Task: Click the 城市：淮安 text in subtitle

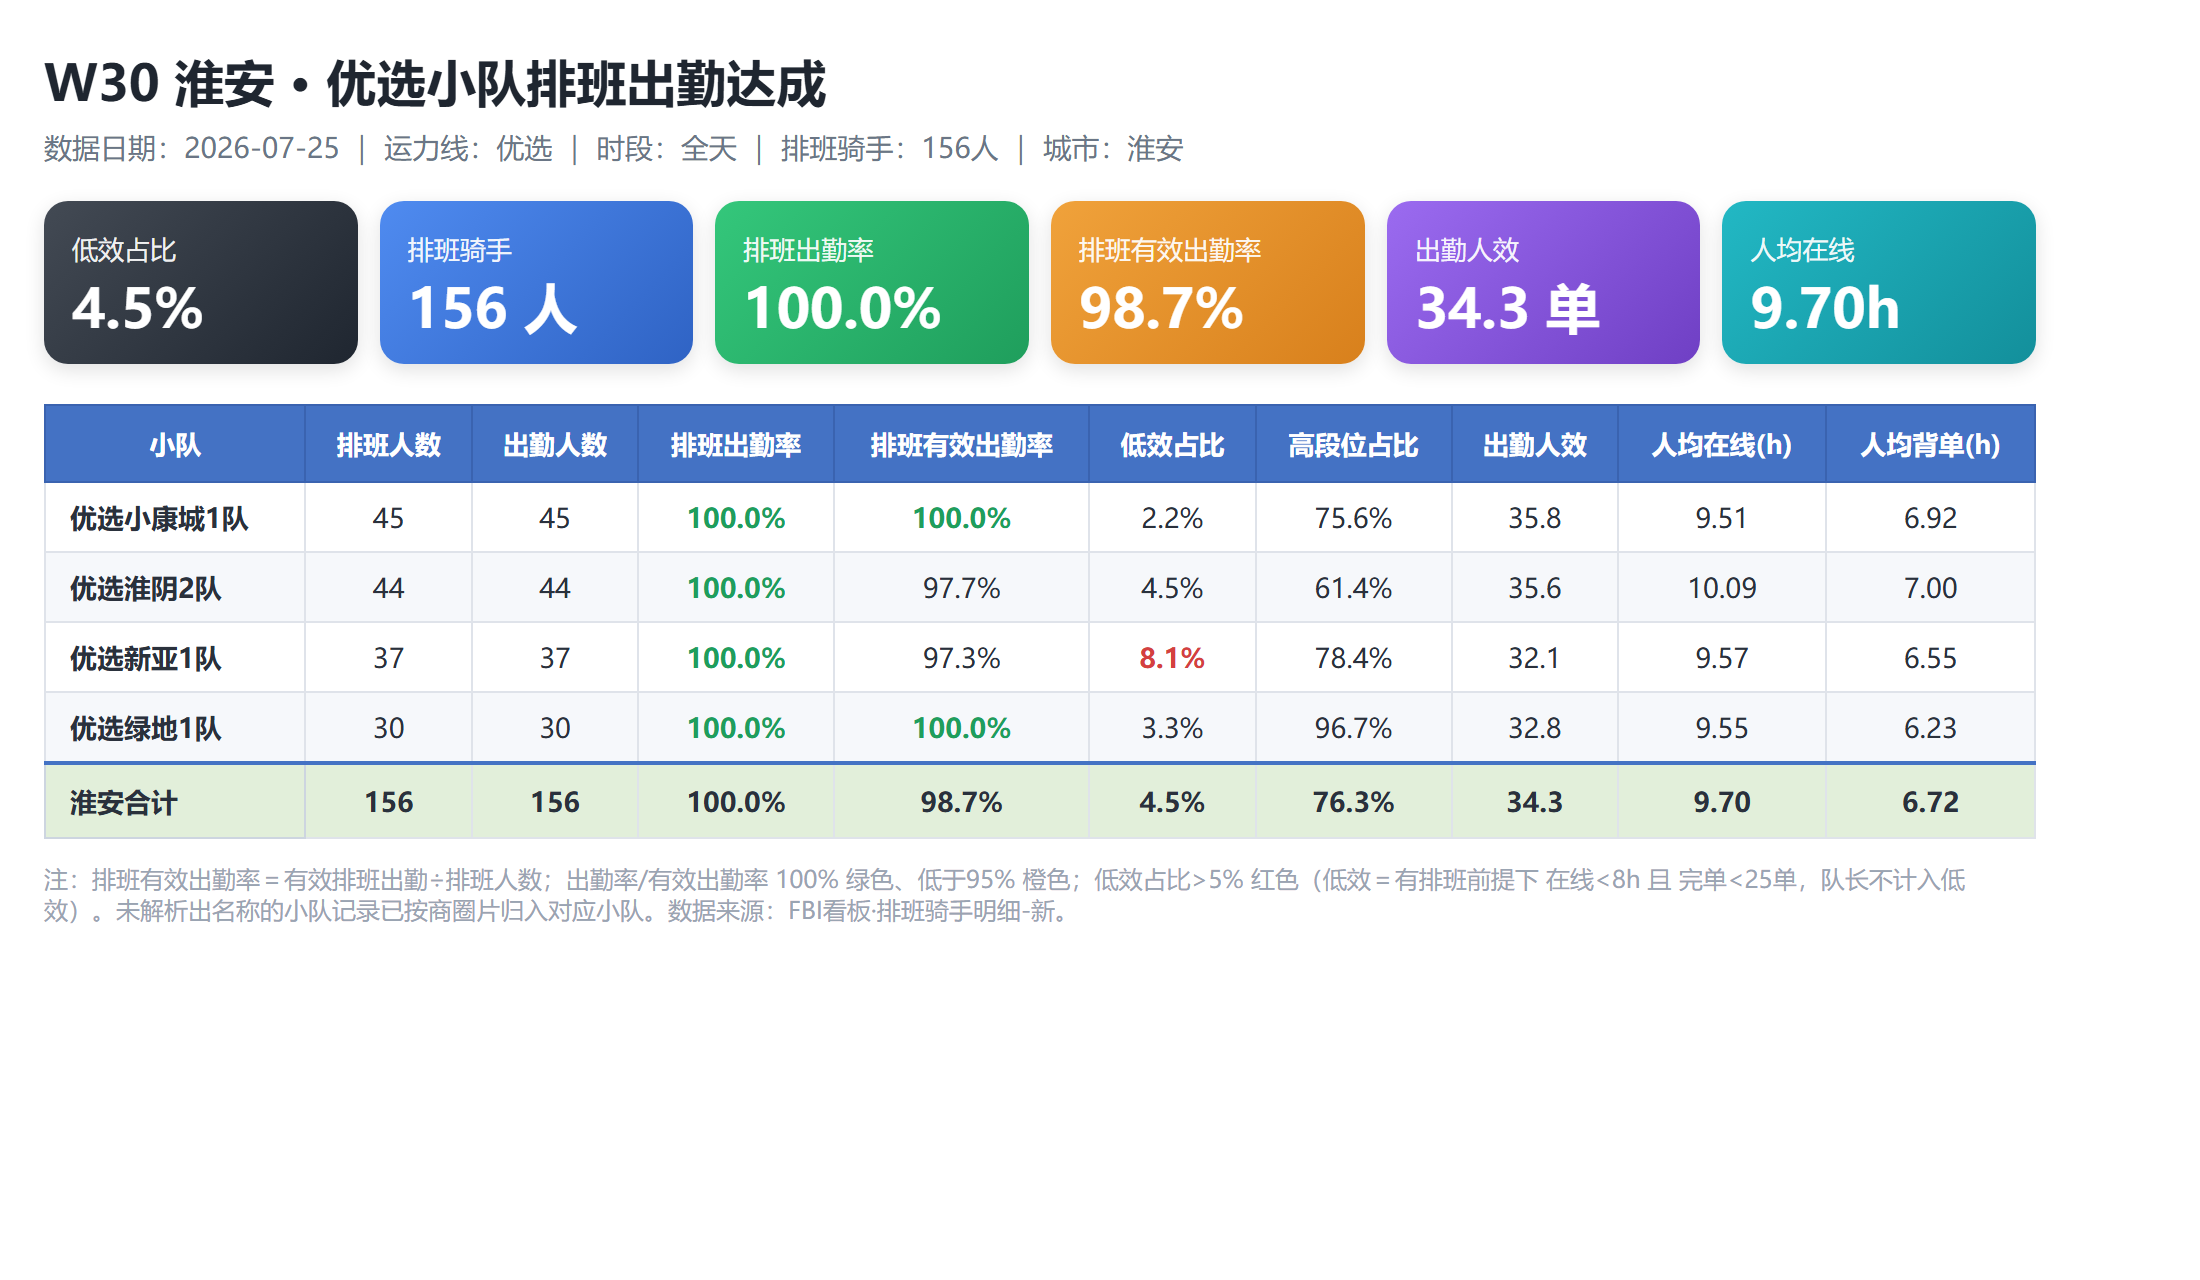Action: click(x=1113, y=149)
